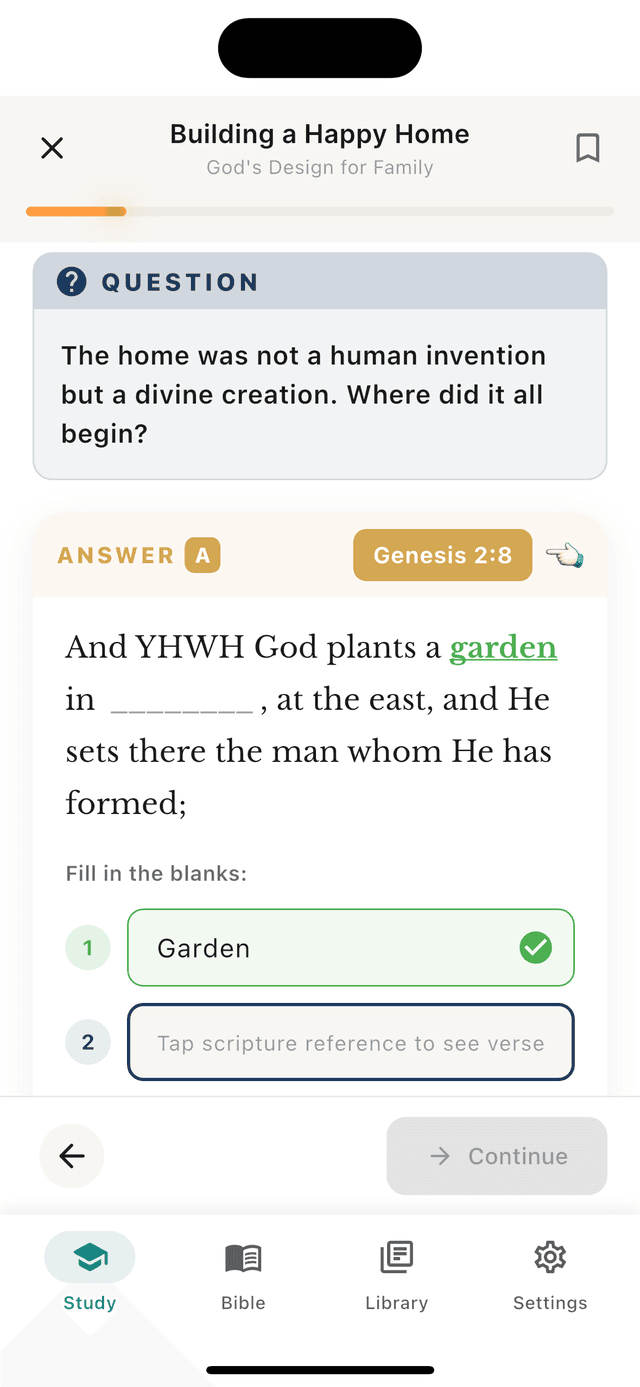Viewport: 640px width, 1387px height.
Task: Tap the Genesis 2:8 scripture reference button
Action: coord(442,555)
